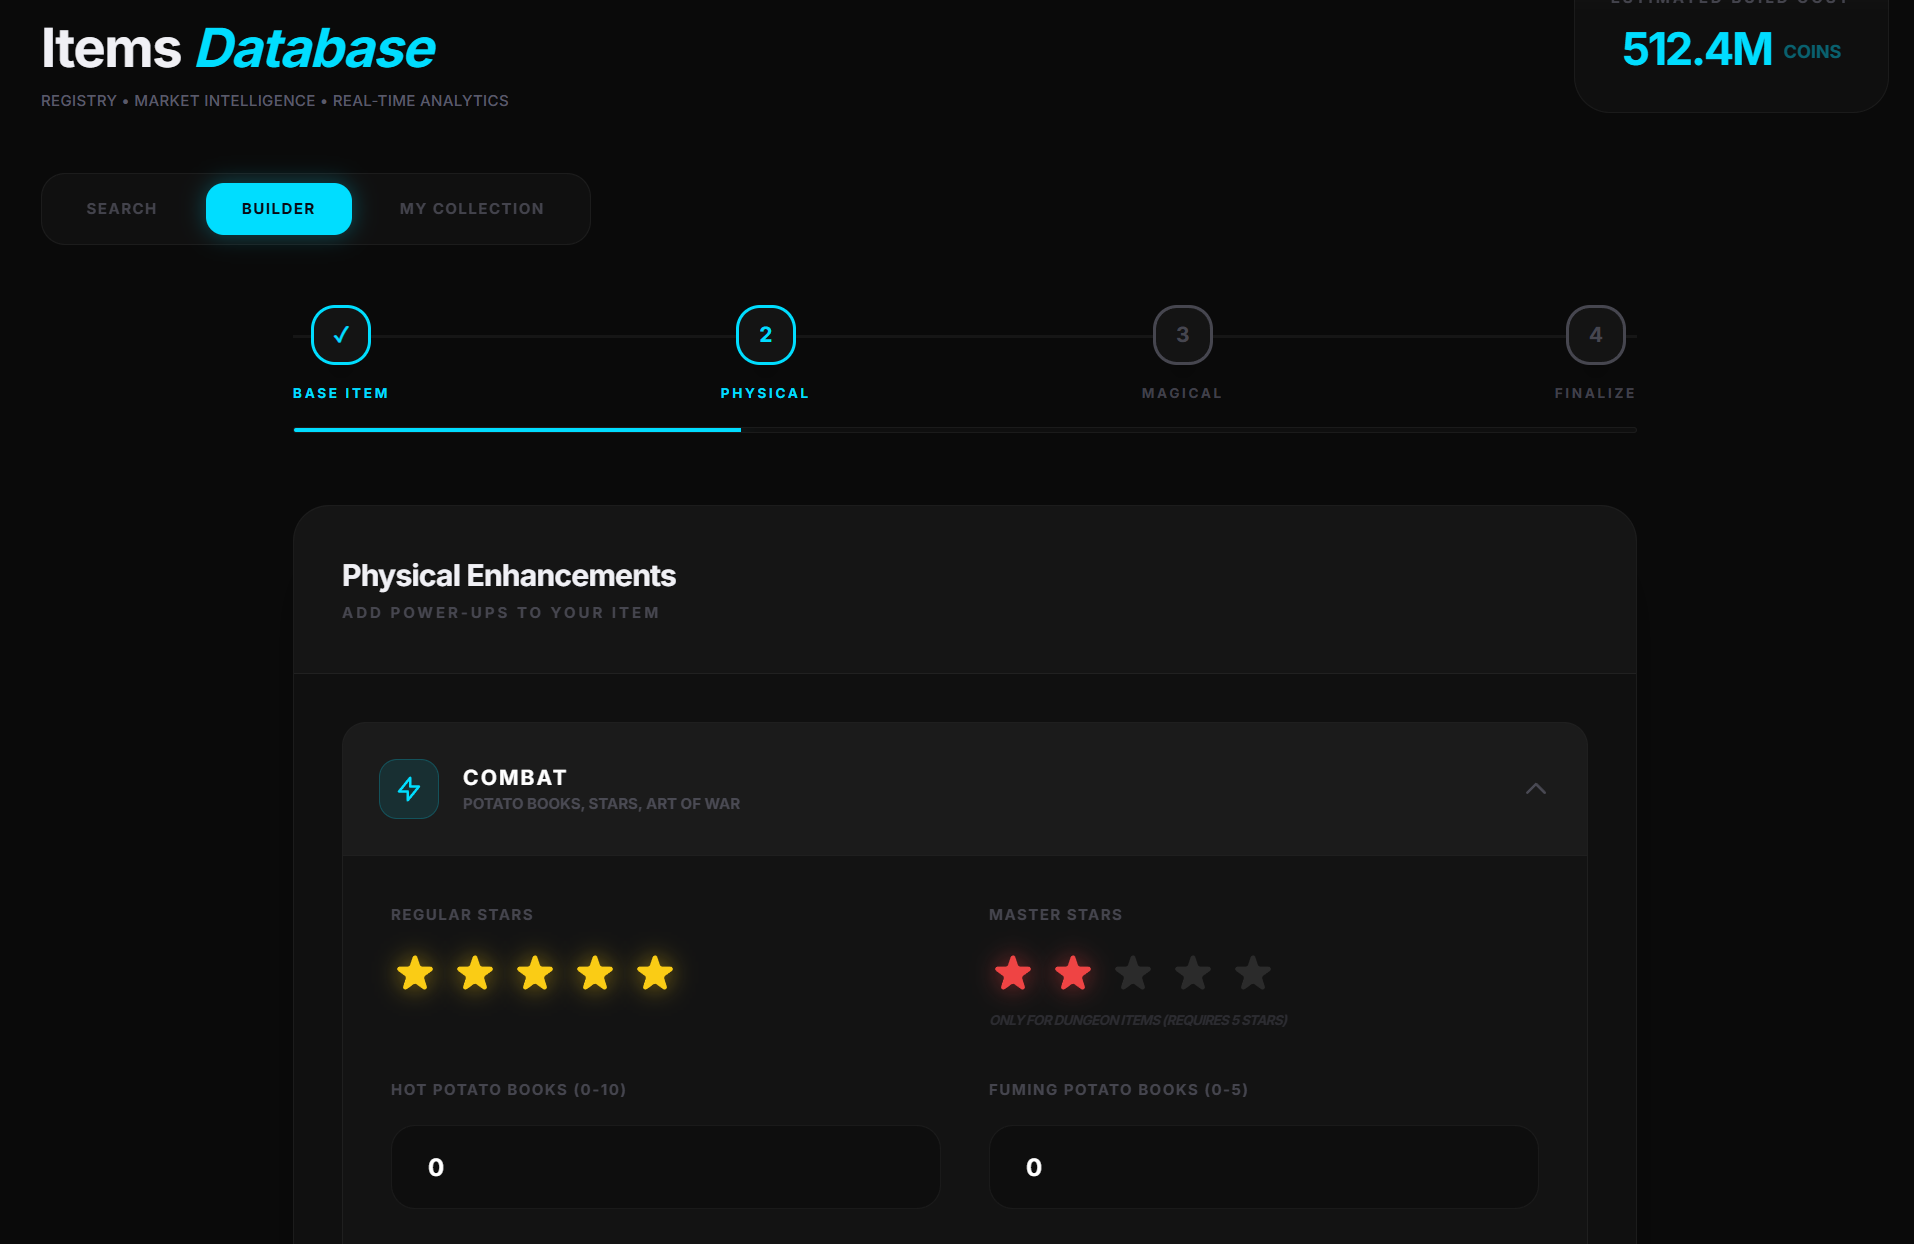Click the Combat lightning bolt icon

tap(408, 789)
